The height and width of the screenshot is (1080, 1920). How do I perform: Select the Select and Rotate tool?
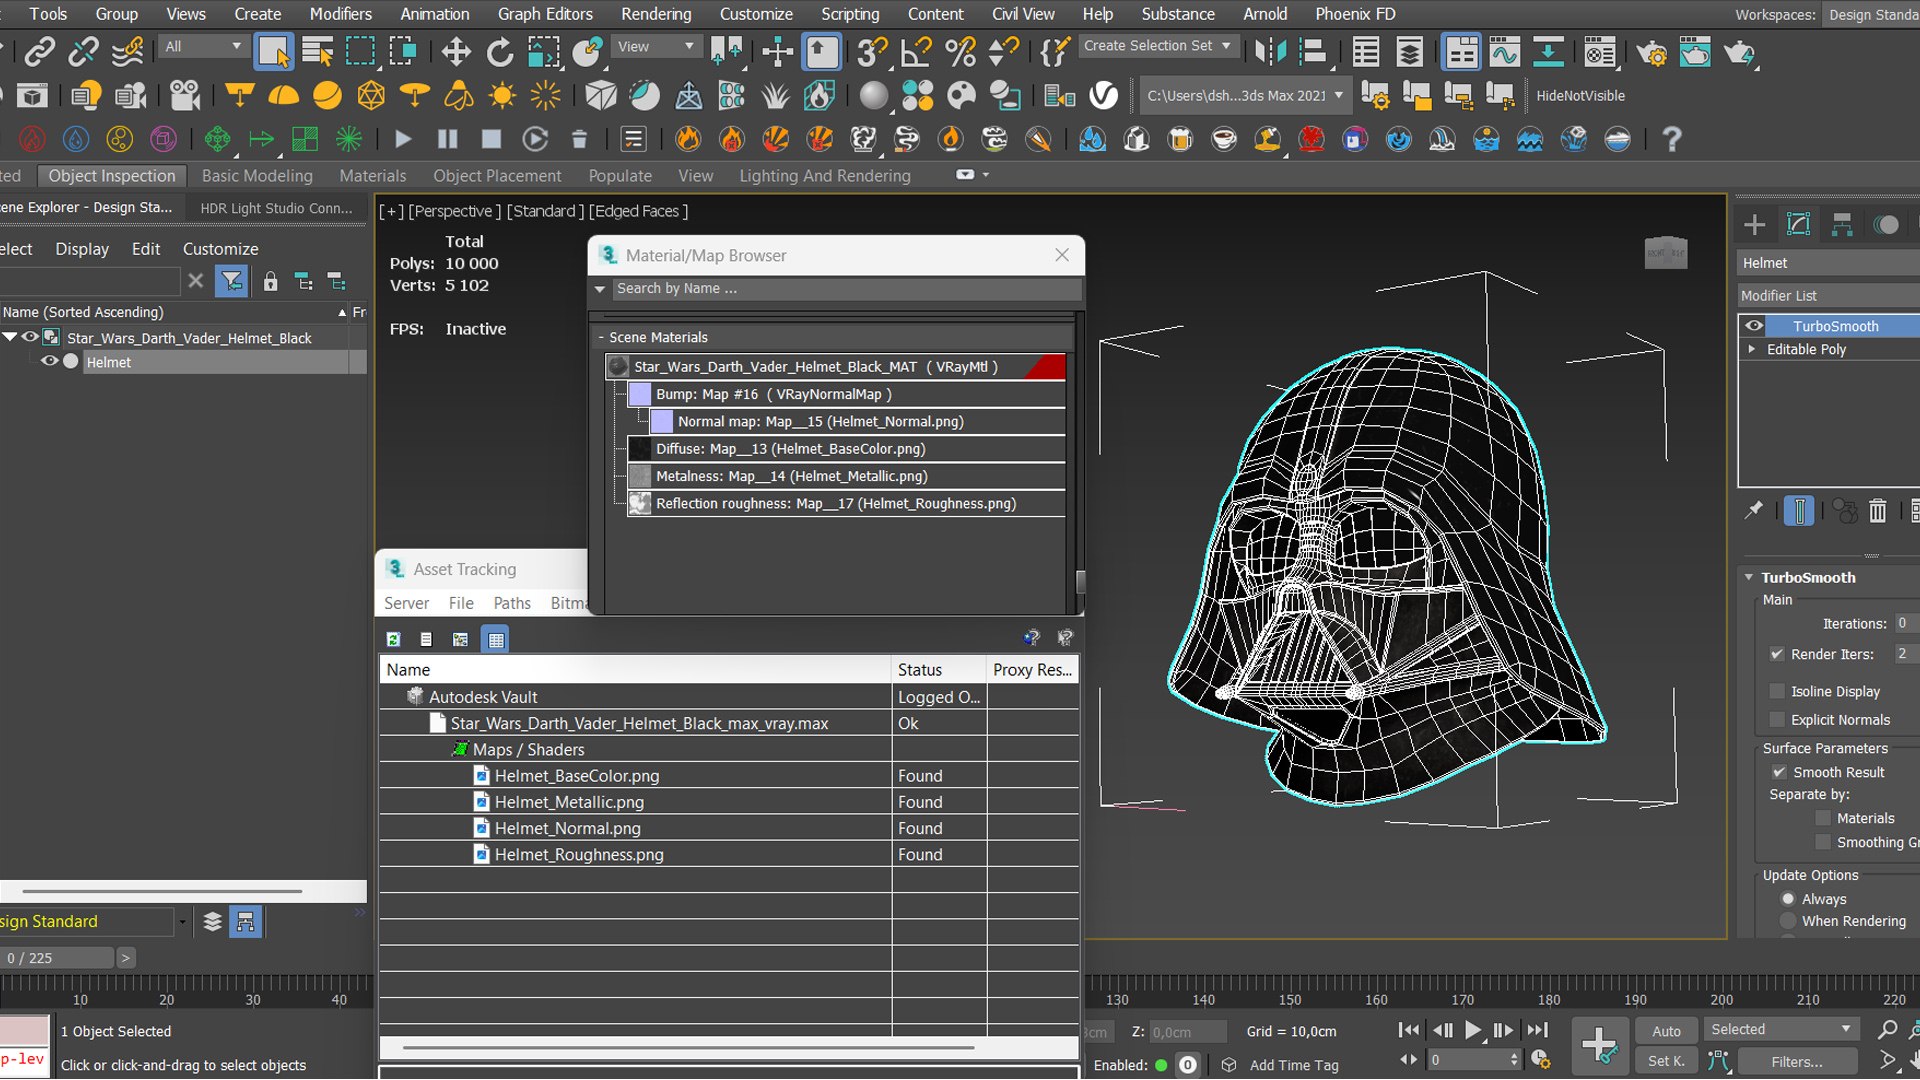[499, 51]
